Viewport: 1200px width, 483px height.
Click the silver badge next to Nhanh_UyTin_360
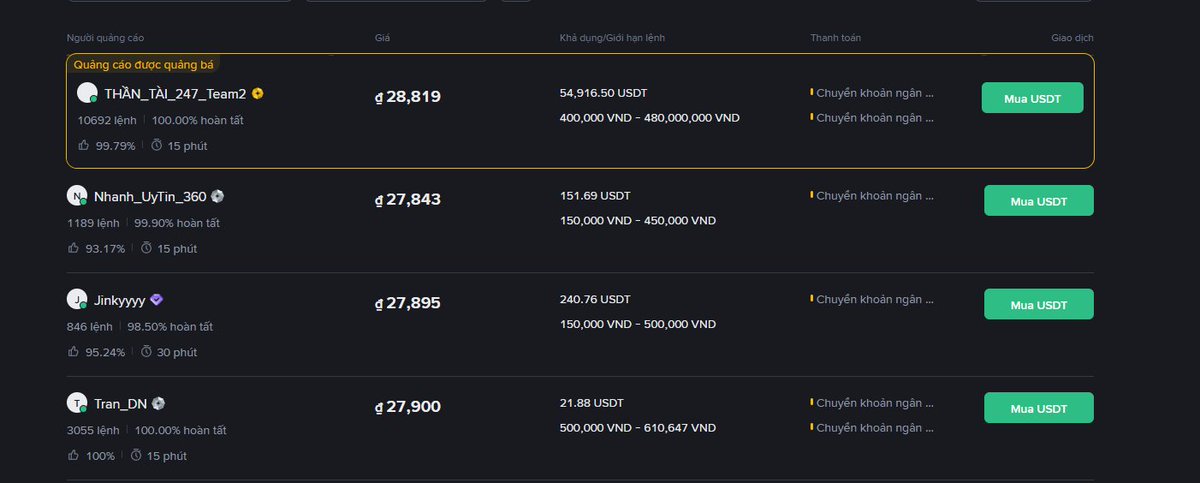point(217,197)
